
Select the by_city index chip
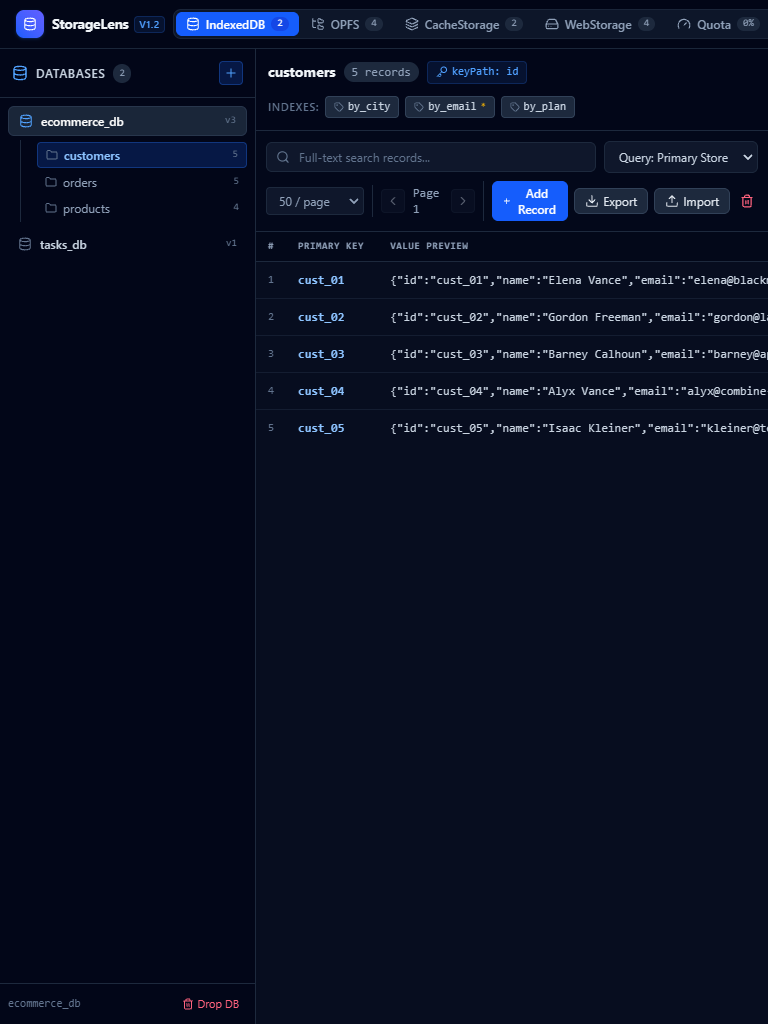[362, 107]
